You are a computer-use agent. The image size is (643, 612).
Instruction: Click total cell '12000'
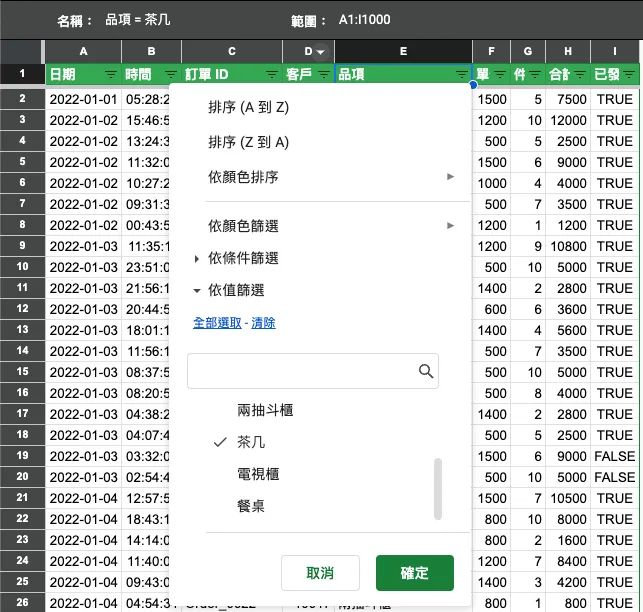point(568,120)
